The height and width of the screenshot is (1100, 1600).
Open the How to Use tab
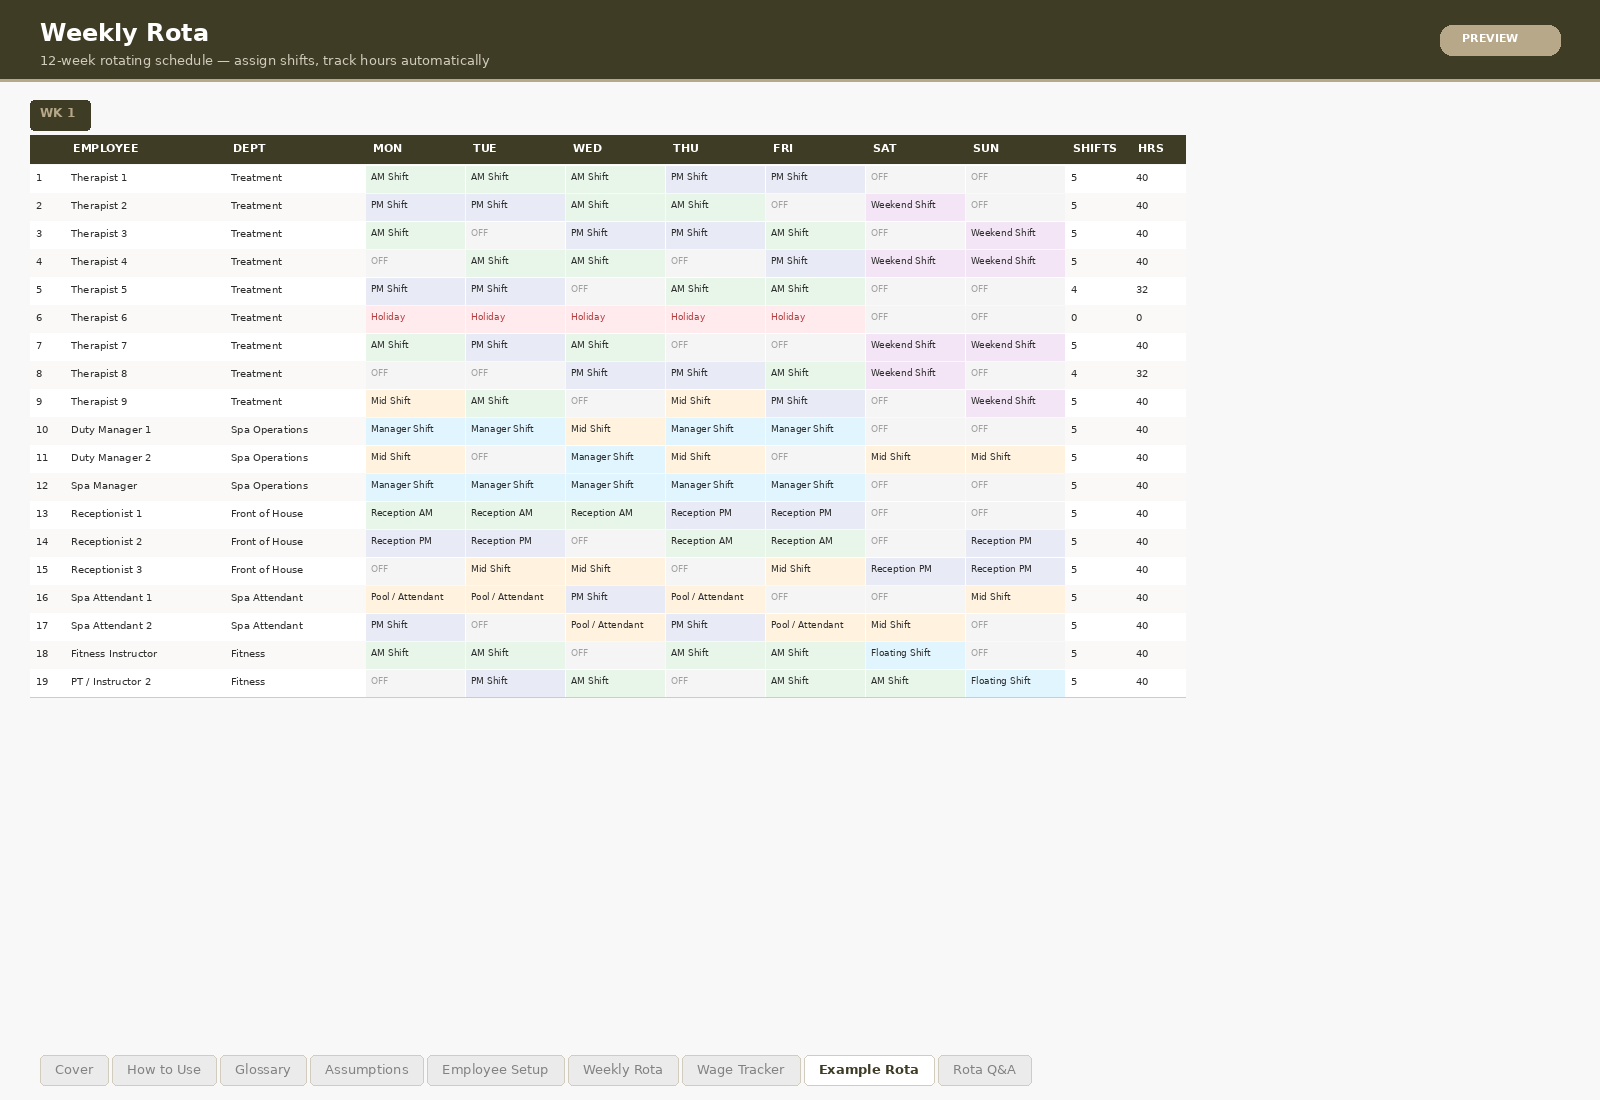click(164, 1069)
